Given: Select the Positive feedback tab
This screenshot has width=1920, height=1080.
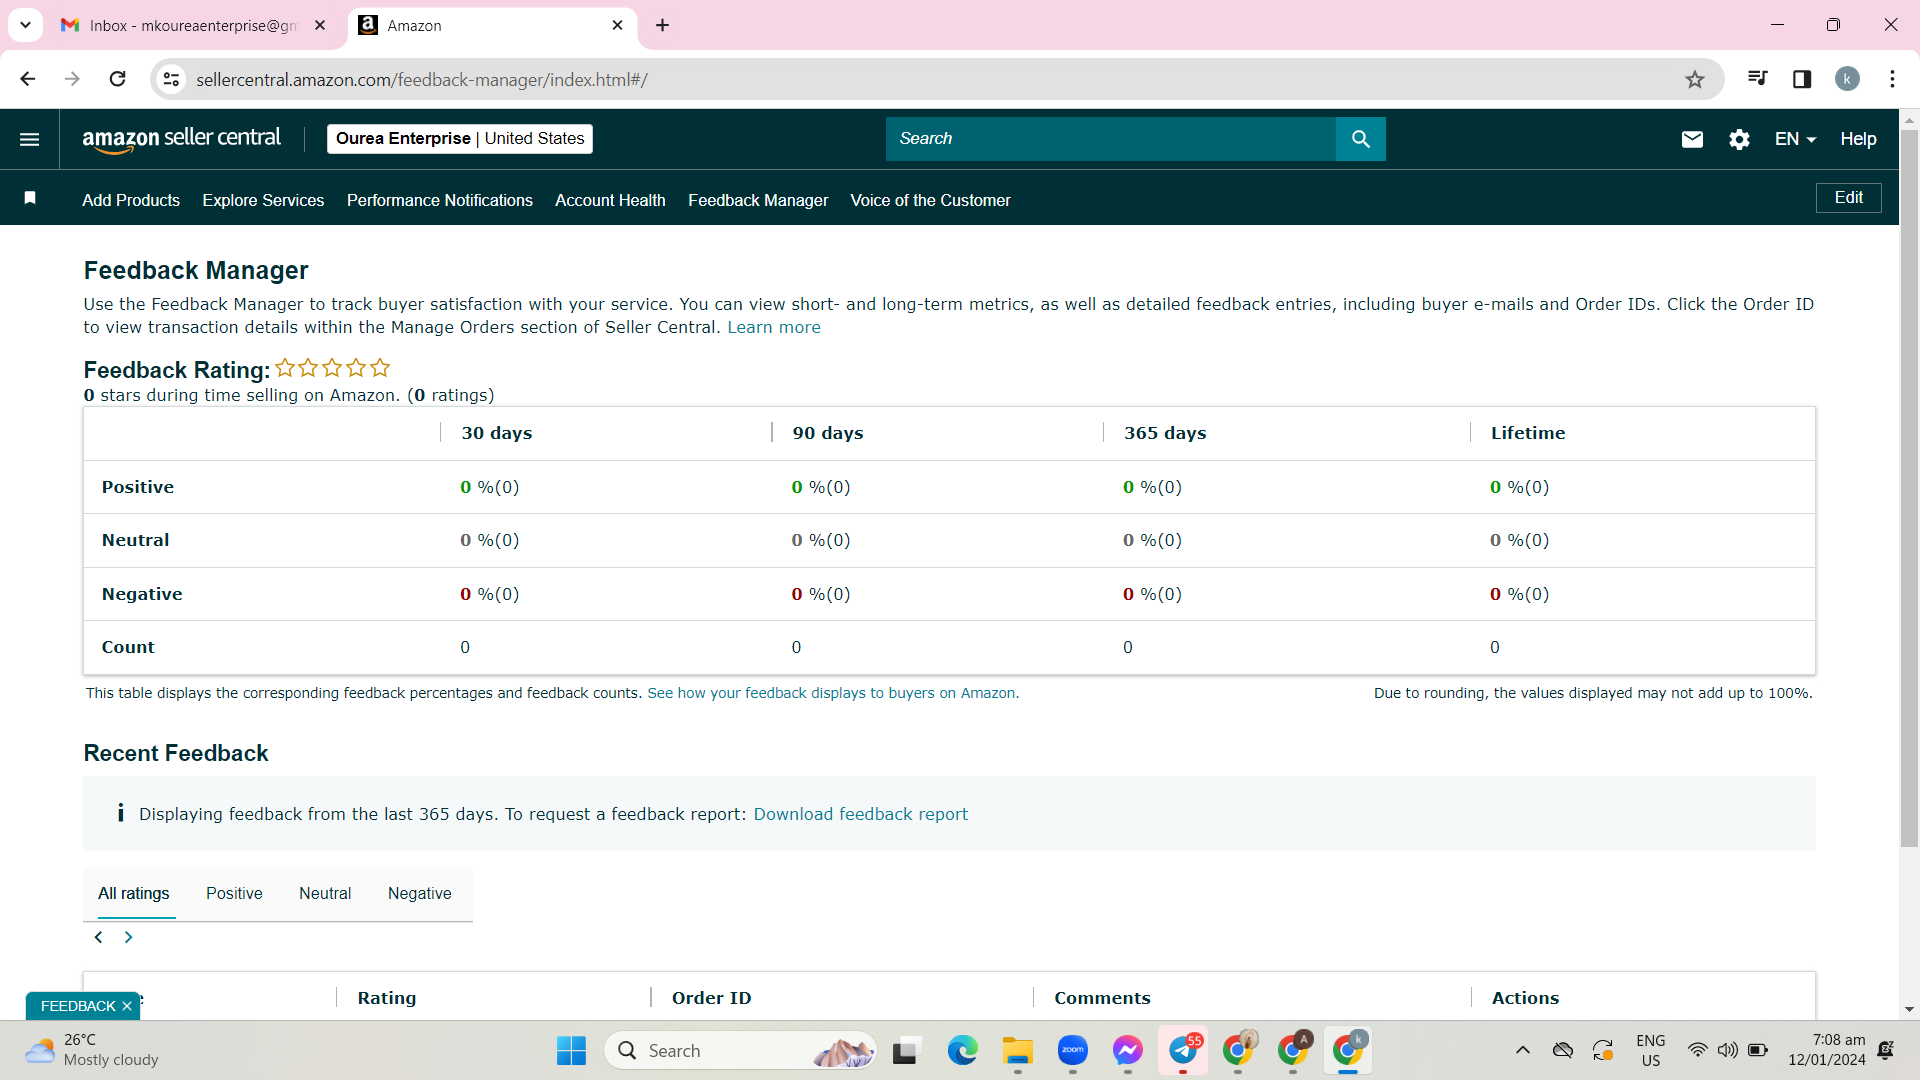Looking at the screenshot, I should point(234,893).
